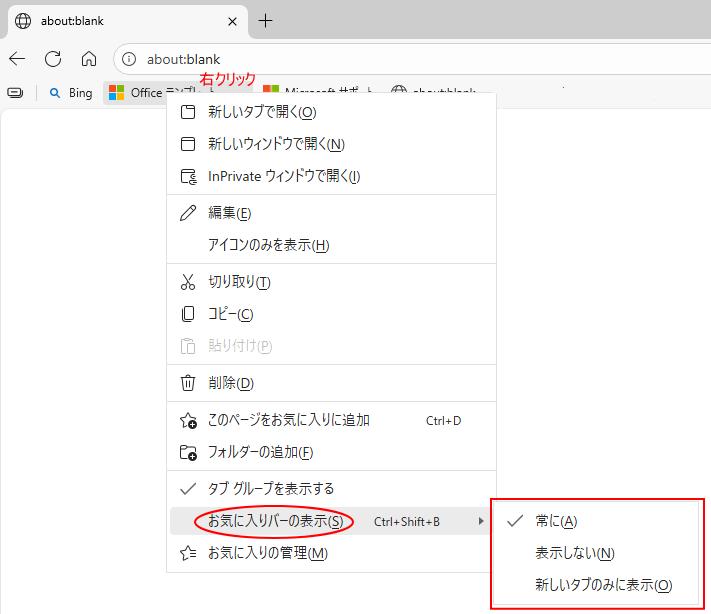Open お気に入りの管理 from context menu
Image resolution: width=711 pixels, height=614 pixels.
pyautogui.click(x=267, y=553)
